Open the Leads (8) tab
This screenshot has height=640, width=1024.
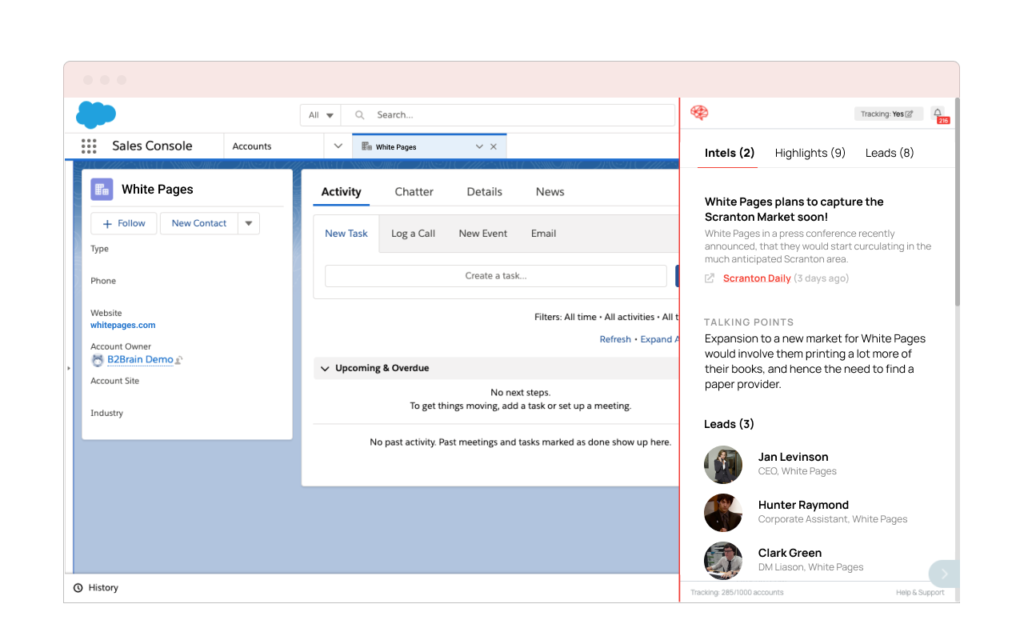point(889,153)
